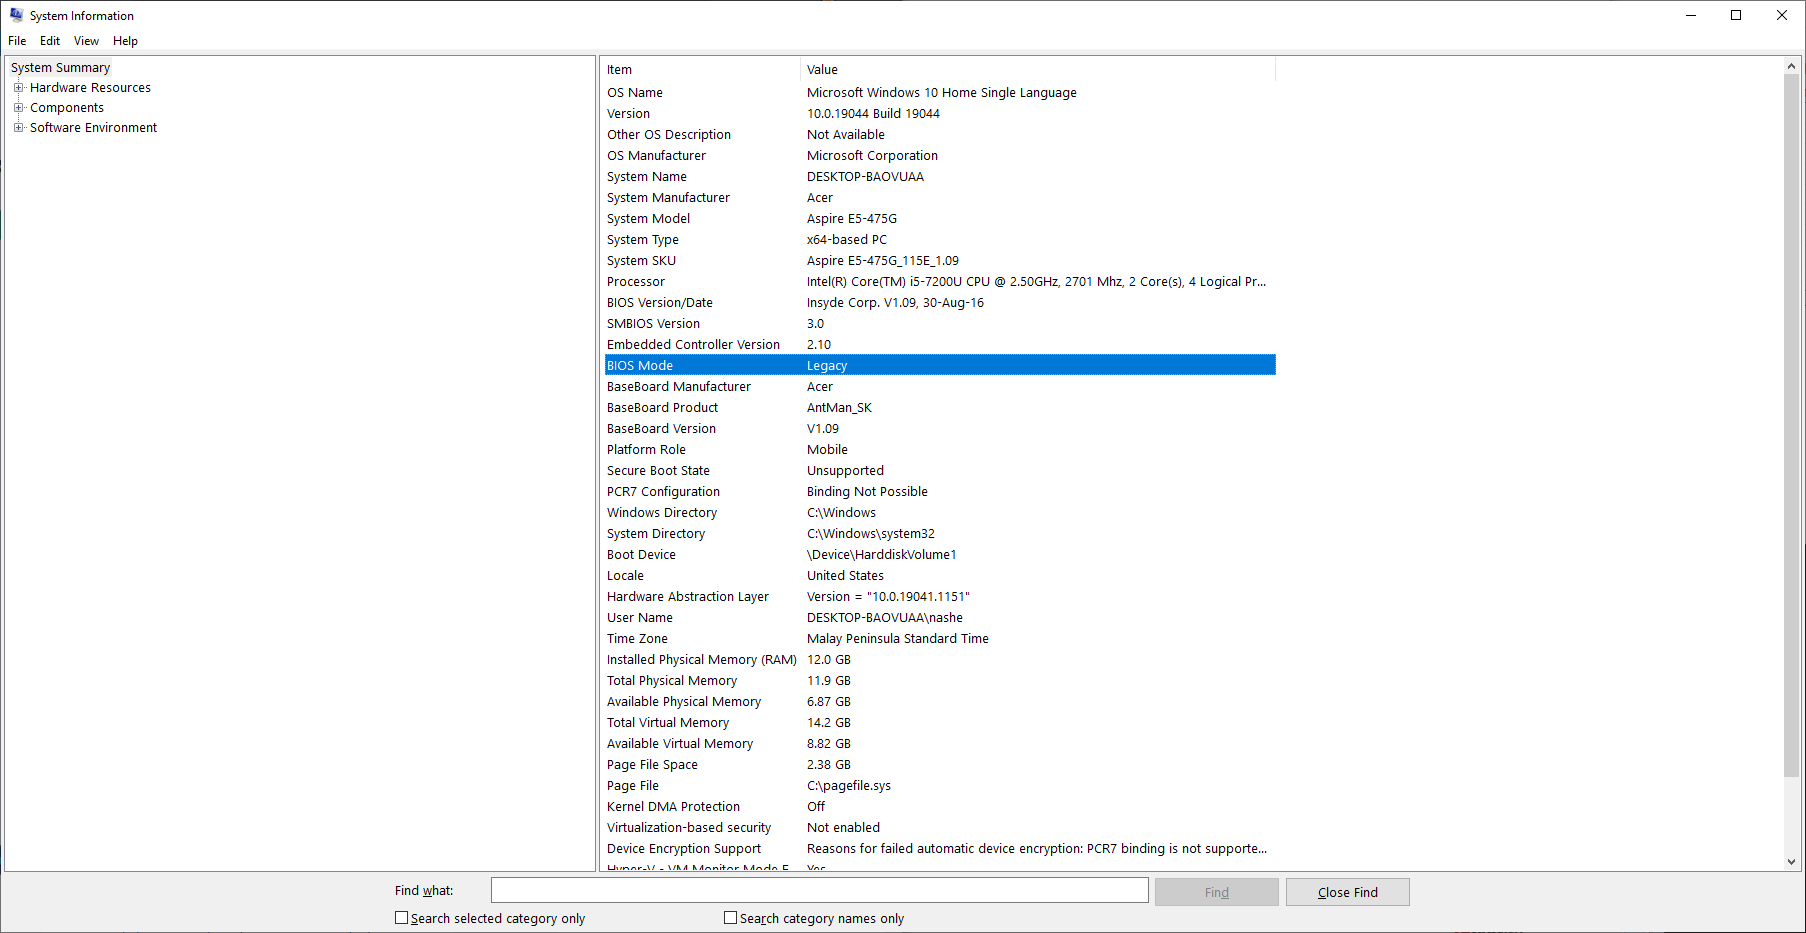The width and height of the screenshot is (1806, 933).
Task: Select the Version row
Action: click(940, 114)
